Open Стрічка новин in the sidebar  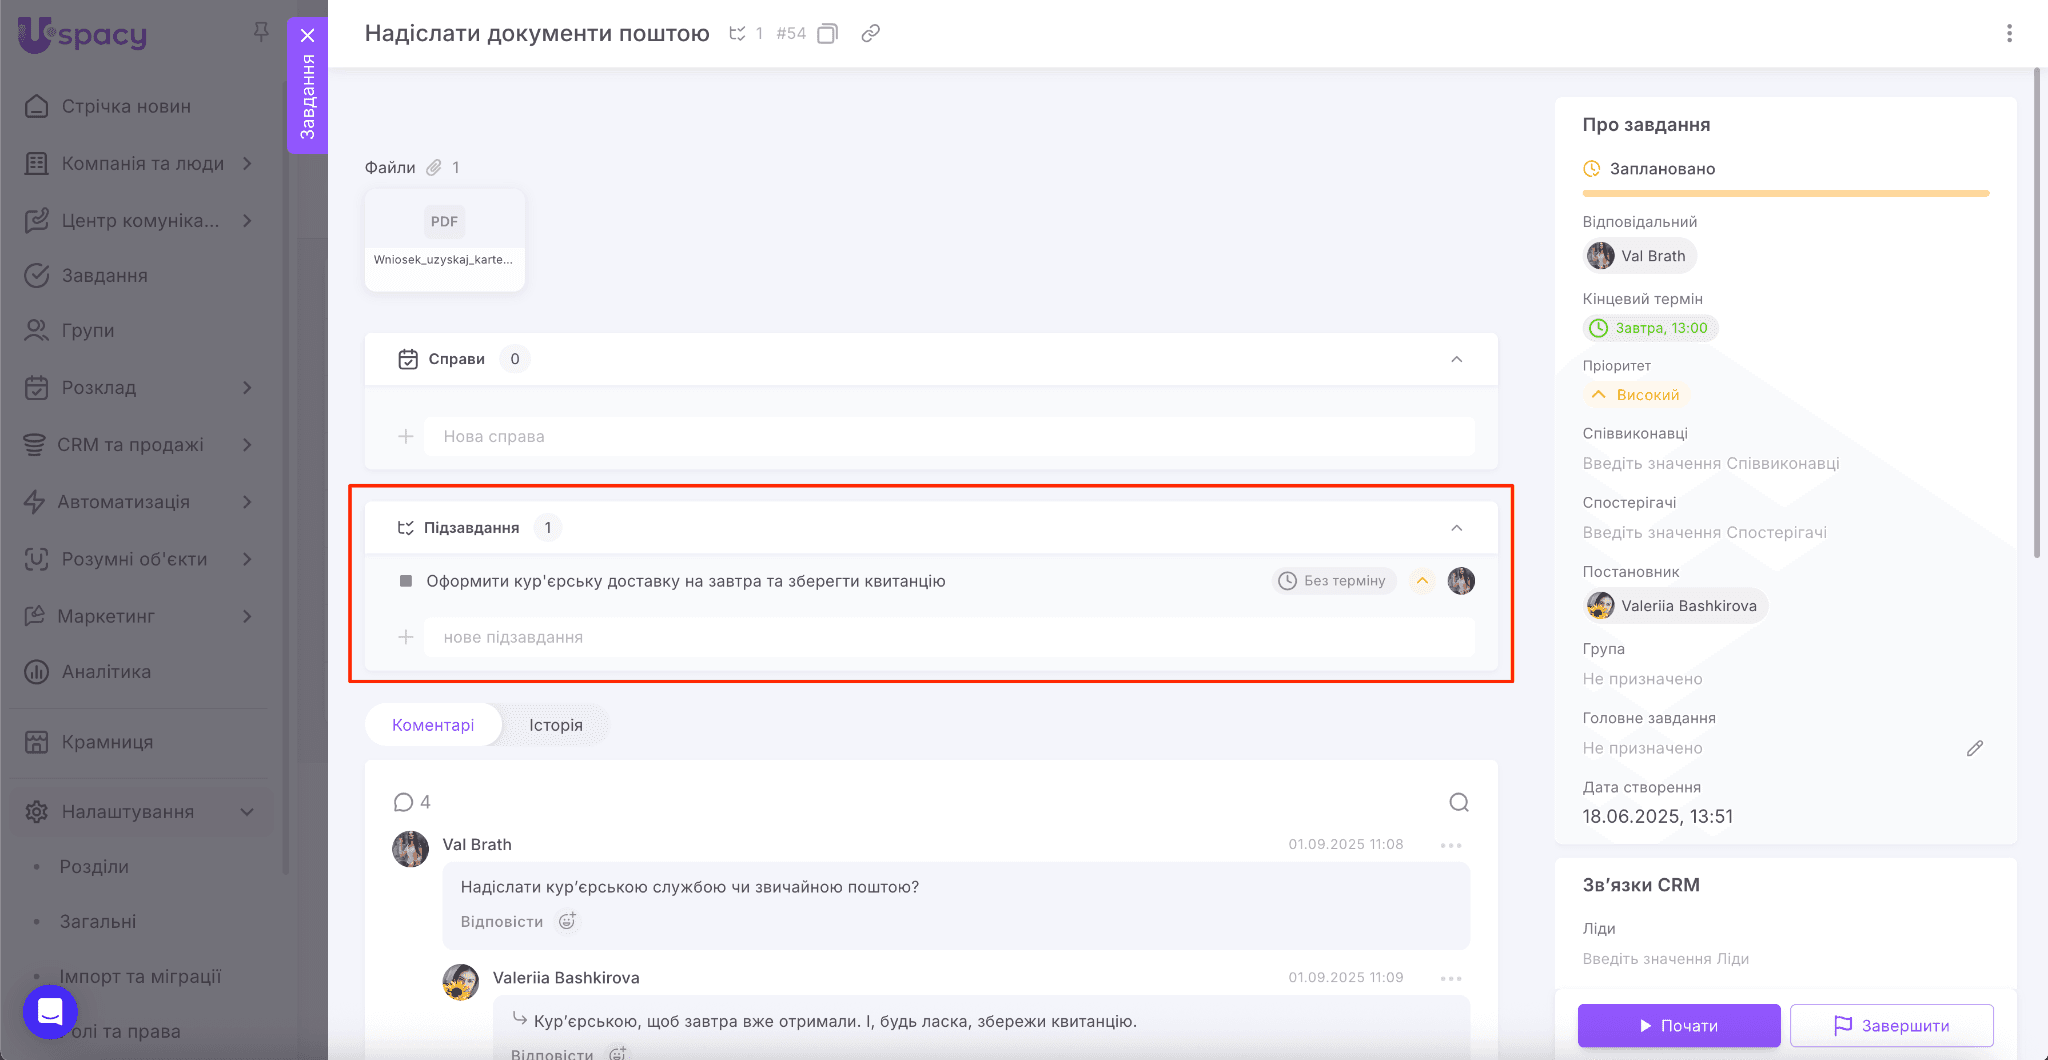(126, 106)
